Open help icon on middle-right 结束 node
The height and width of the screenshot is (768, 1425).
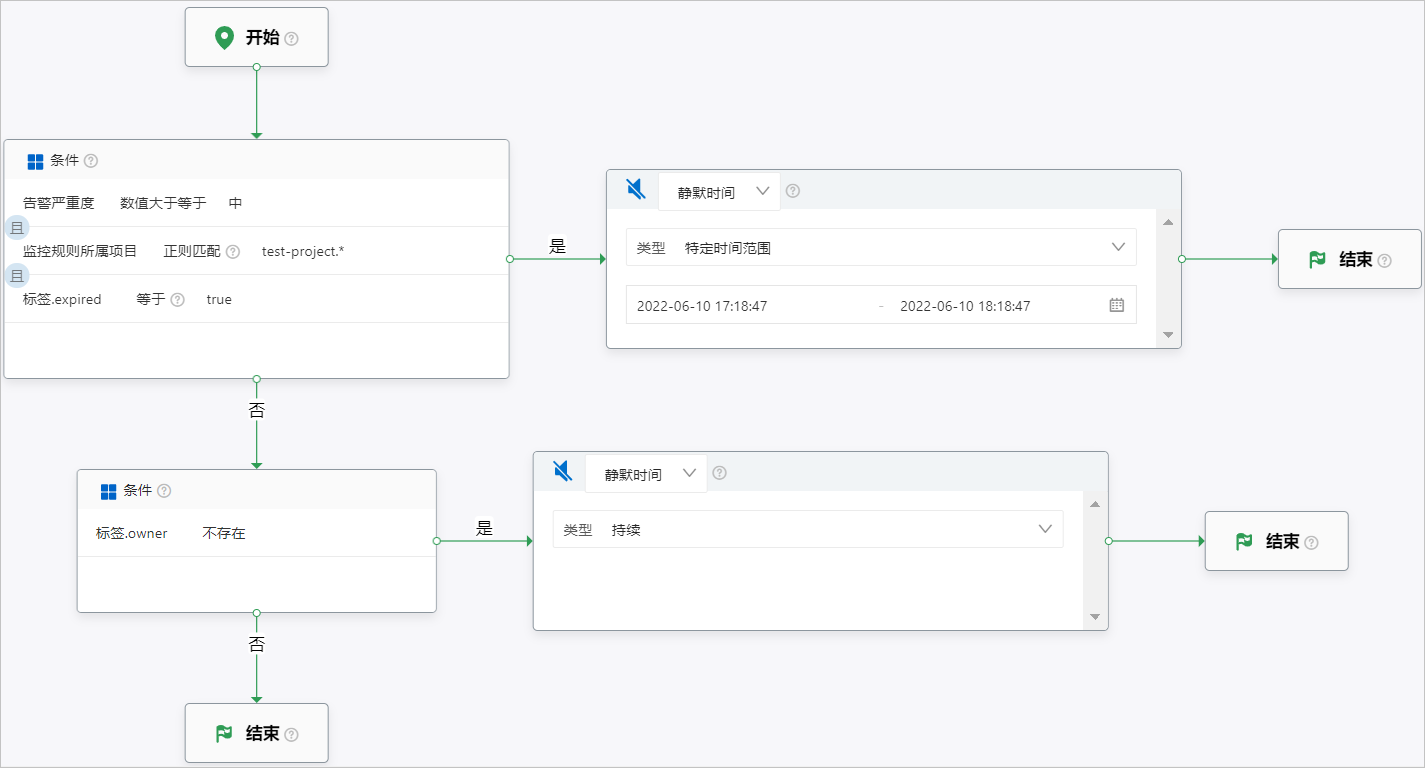1311,542
